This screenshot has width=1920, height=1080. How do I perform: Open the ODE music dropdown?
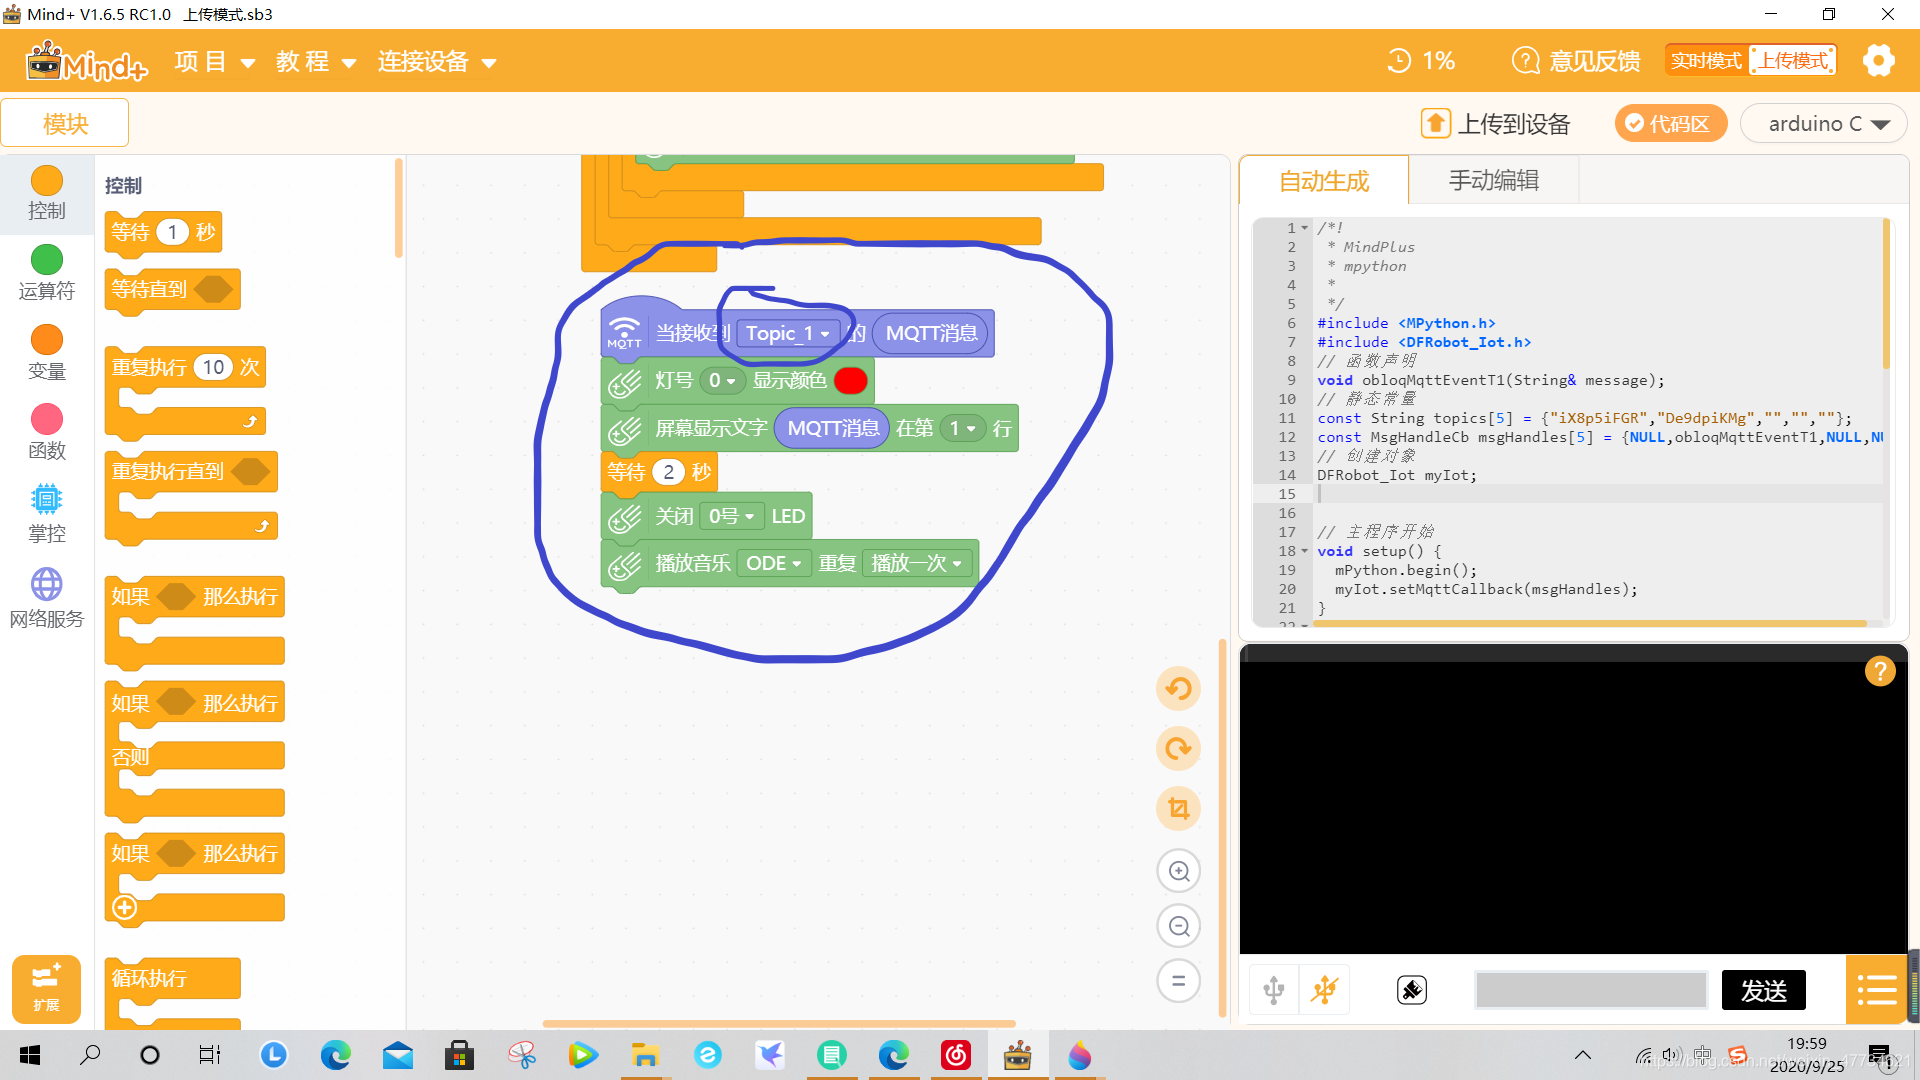pos(774,564)
